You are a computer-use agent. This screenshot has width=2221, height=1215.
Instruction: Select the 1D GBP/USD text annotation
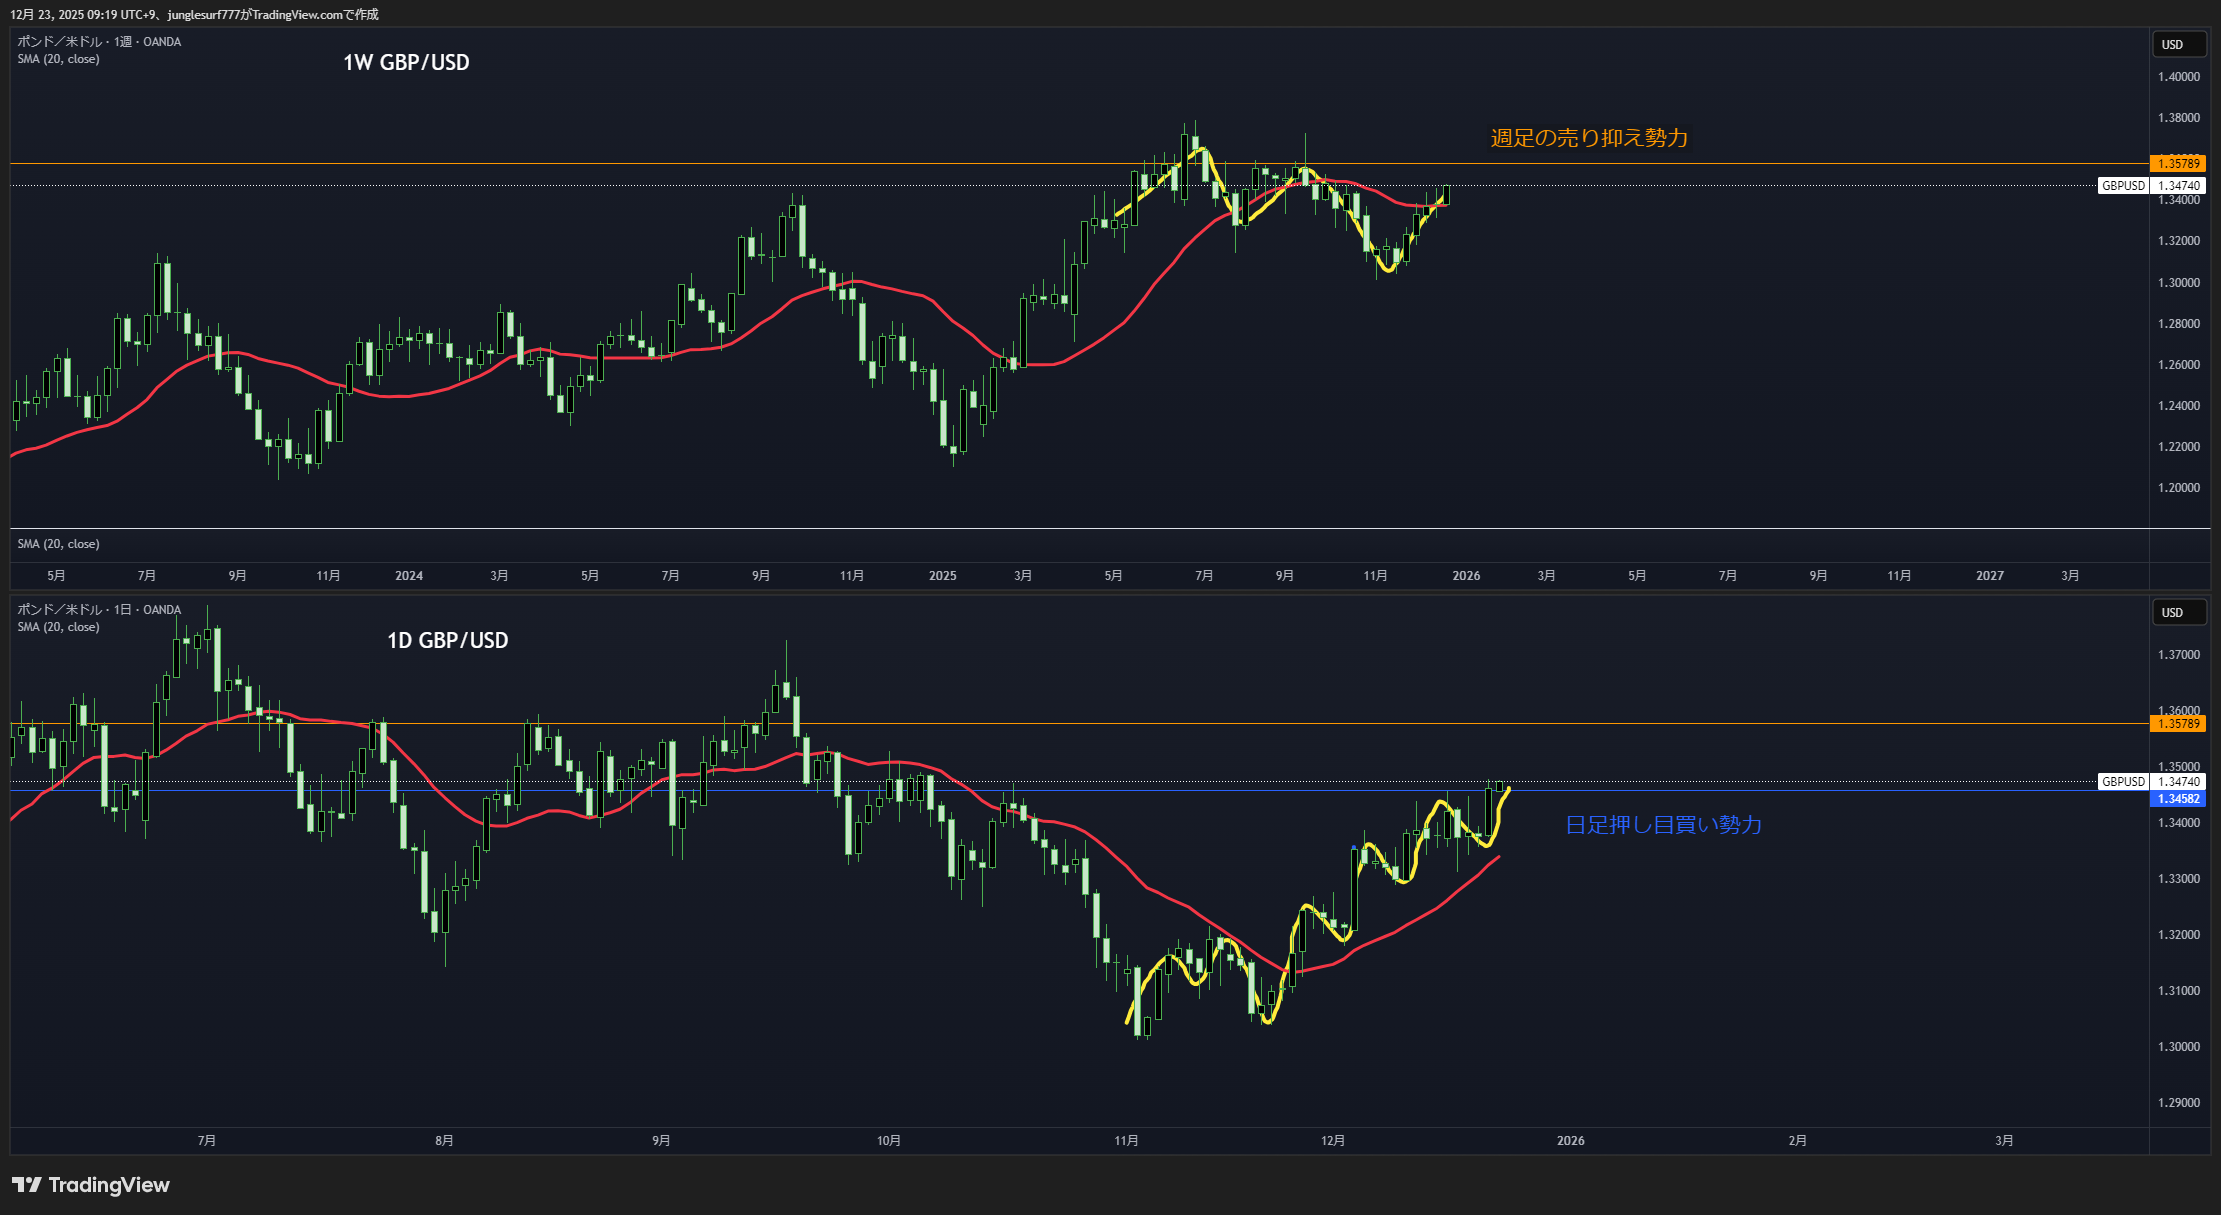pos(447,640)
